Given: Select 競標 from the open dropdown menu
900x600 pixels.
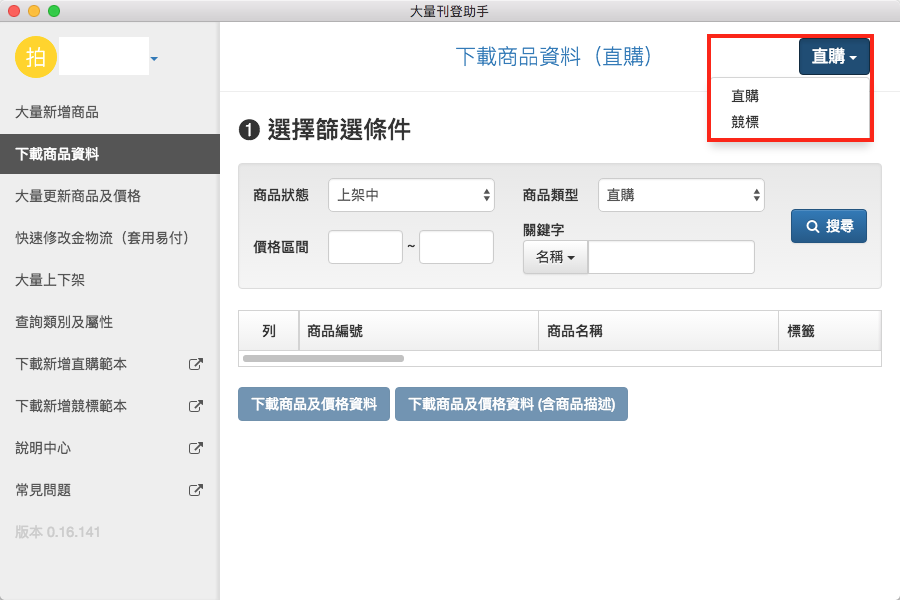Looking at the screenshot, I should click(x=745, y=121).
